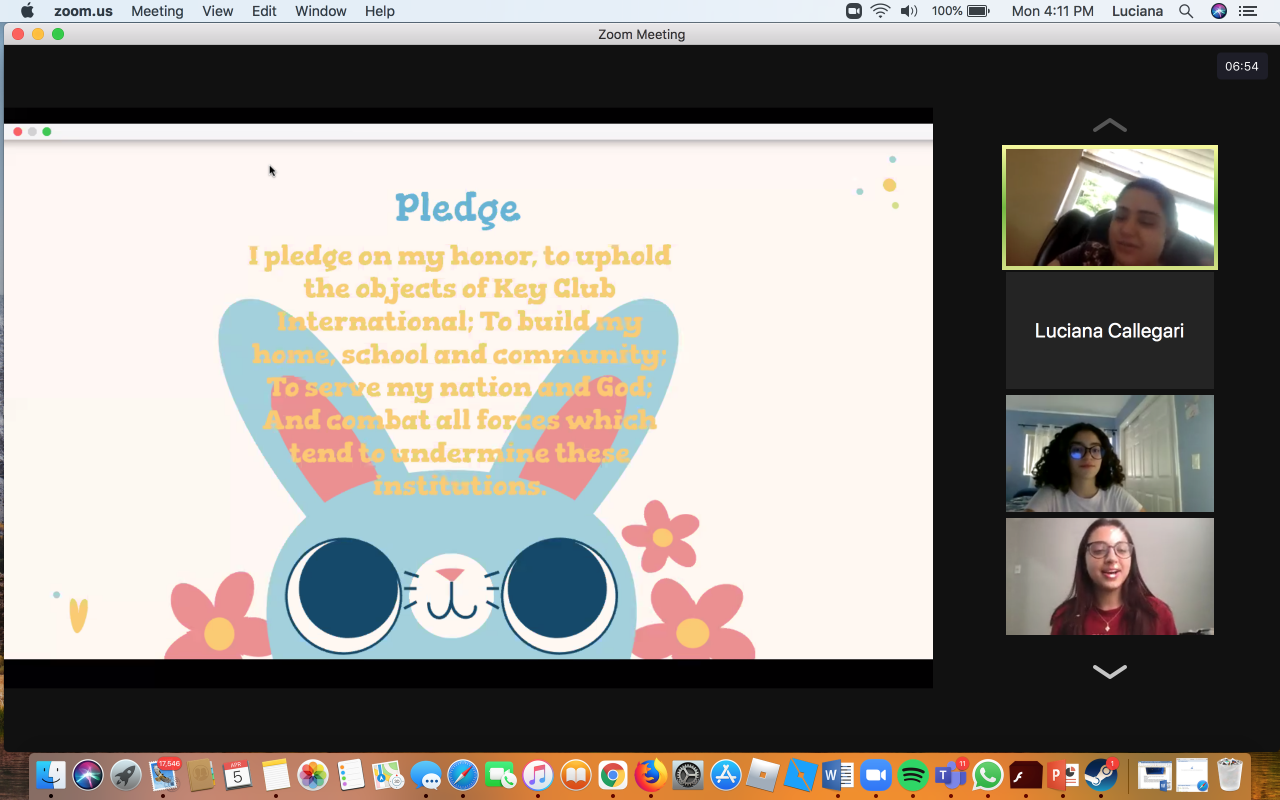This screenshot has height=800, width=1280.
Task: Open the Wi-Fi status menu
Action: (880, 11)
